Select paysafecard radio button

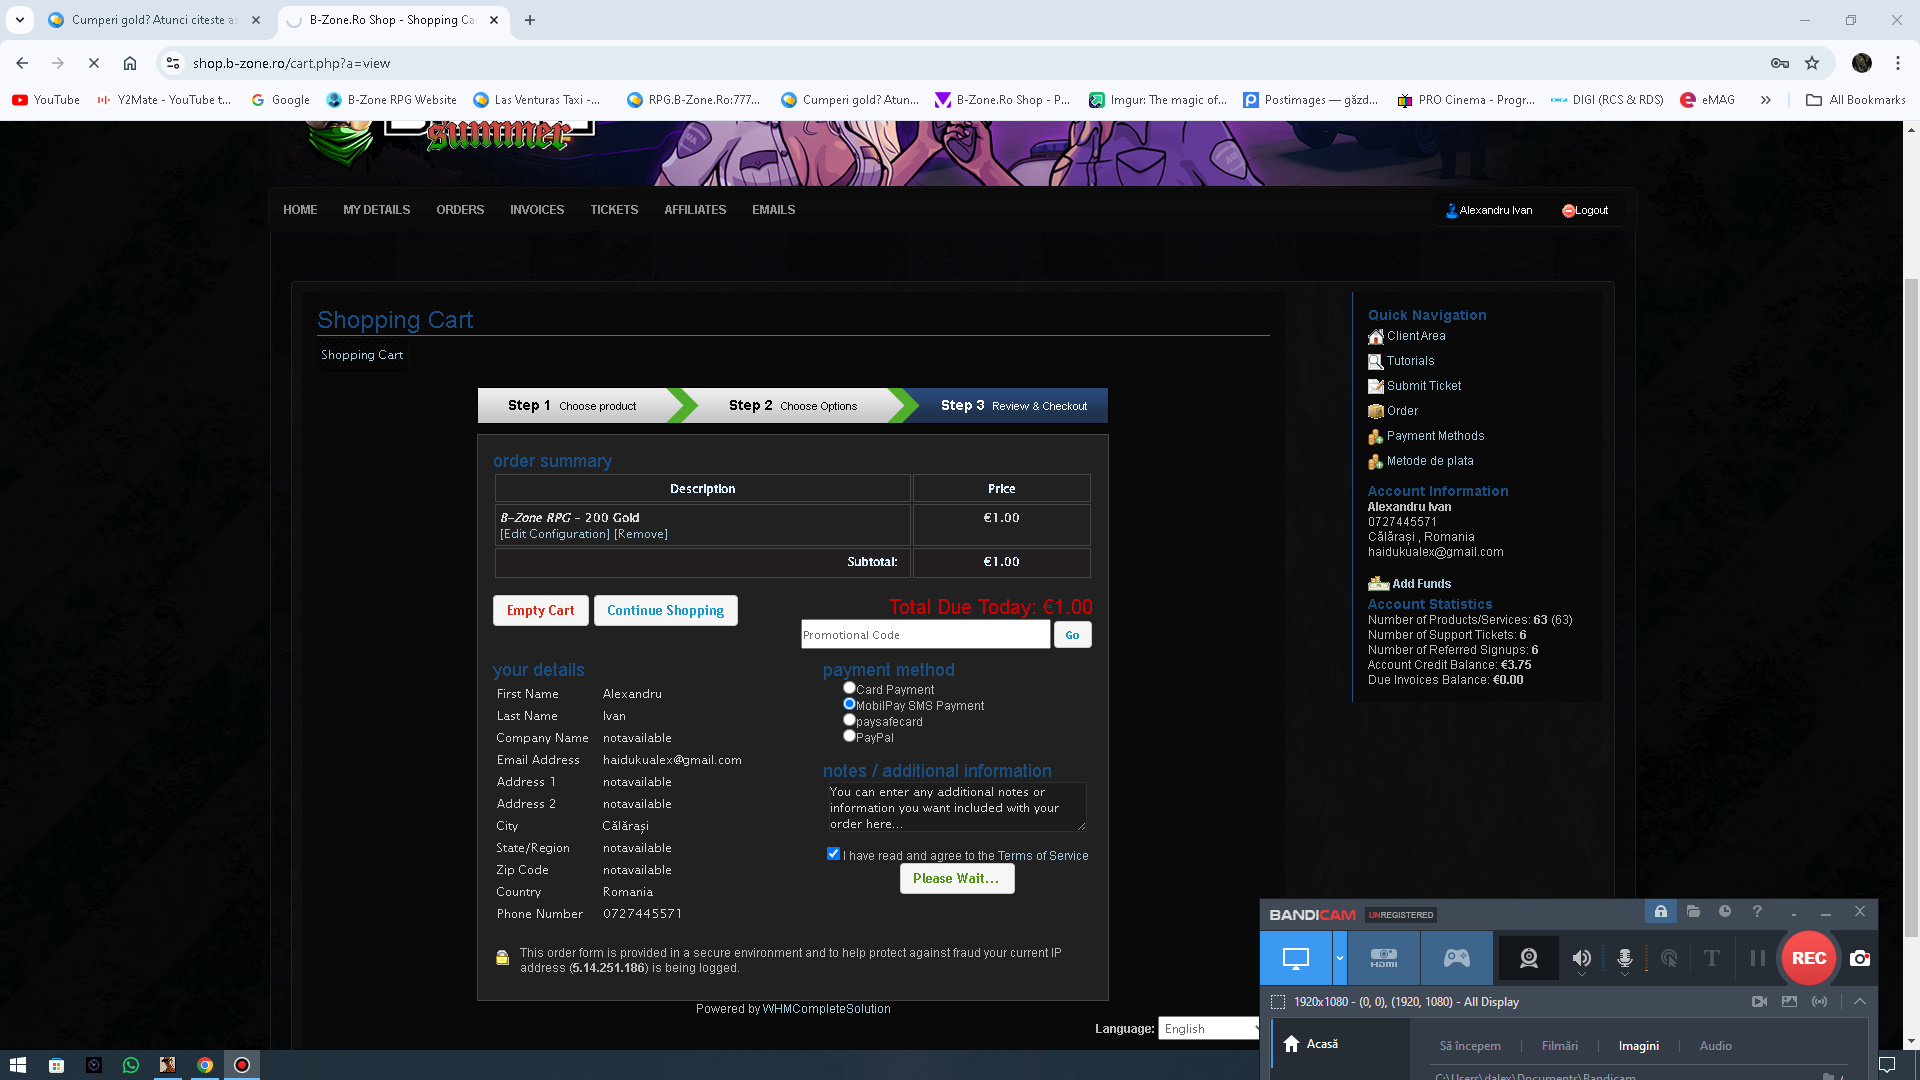849,720
